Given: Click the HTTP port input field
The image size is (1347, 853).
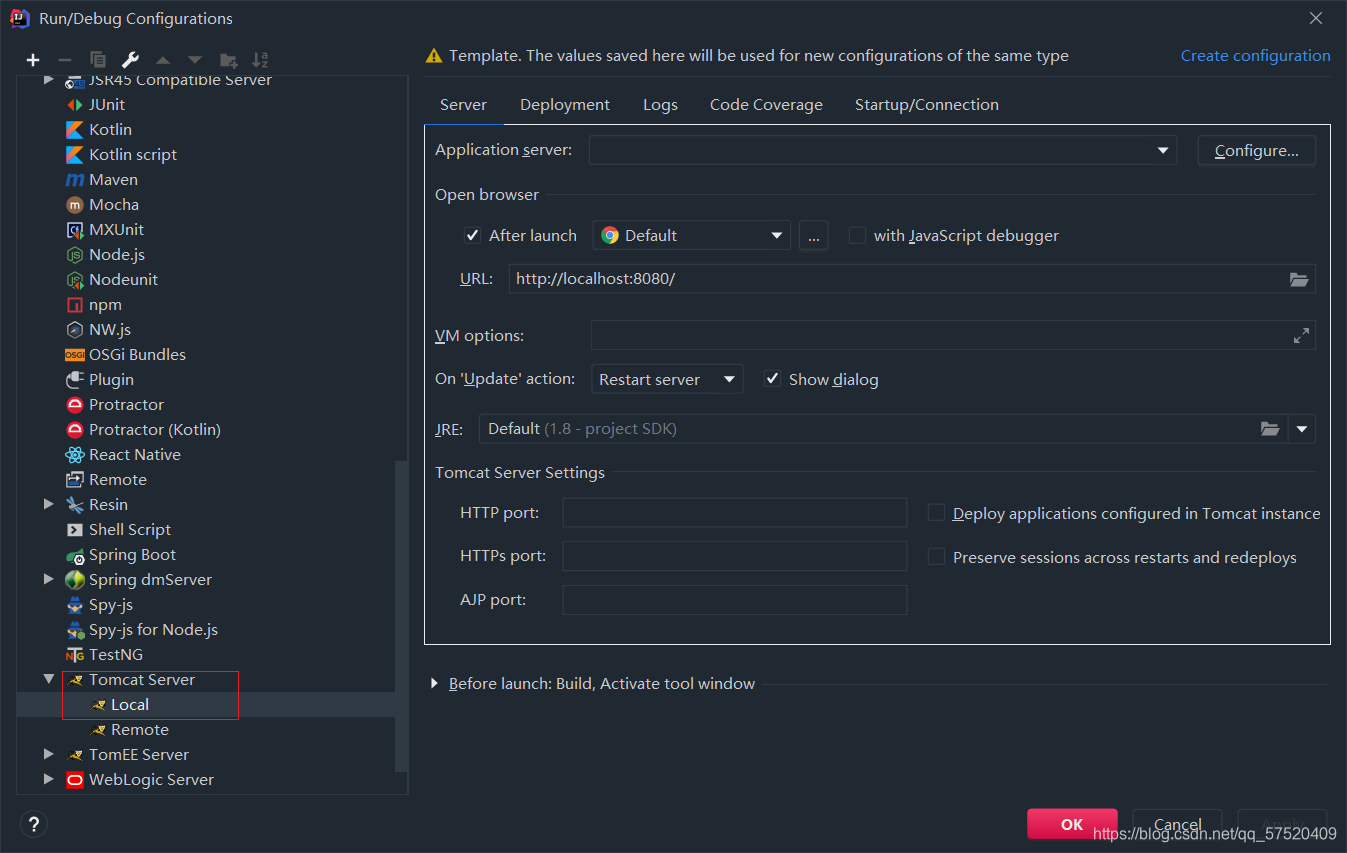Looking at the screenshot, I should [735, 513].
